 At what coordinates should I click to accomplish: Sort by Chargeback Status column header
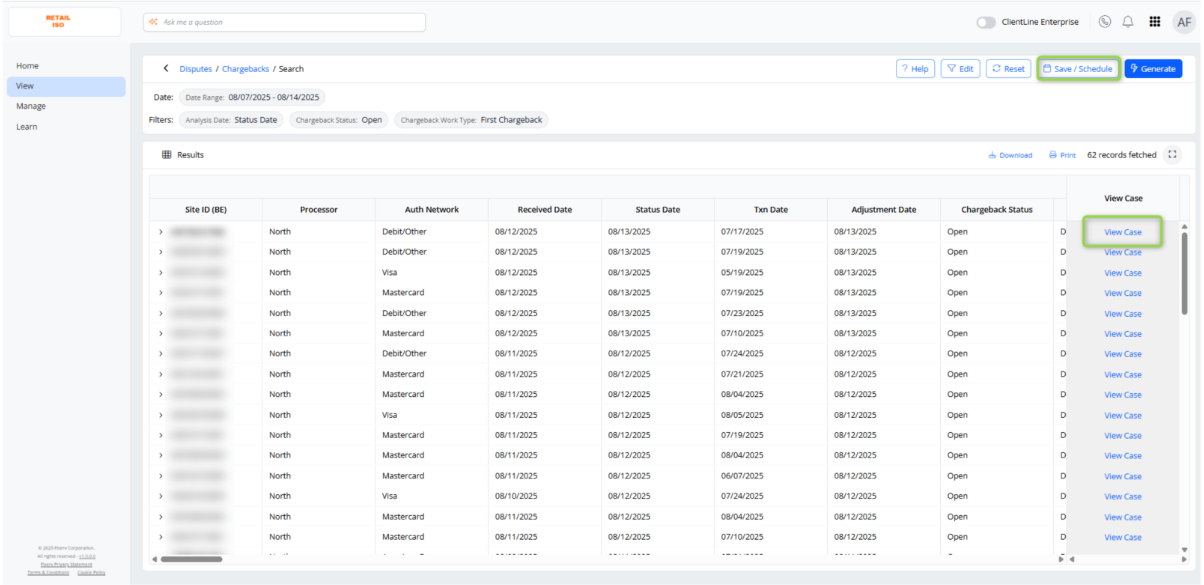point(997,209)
